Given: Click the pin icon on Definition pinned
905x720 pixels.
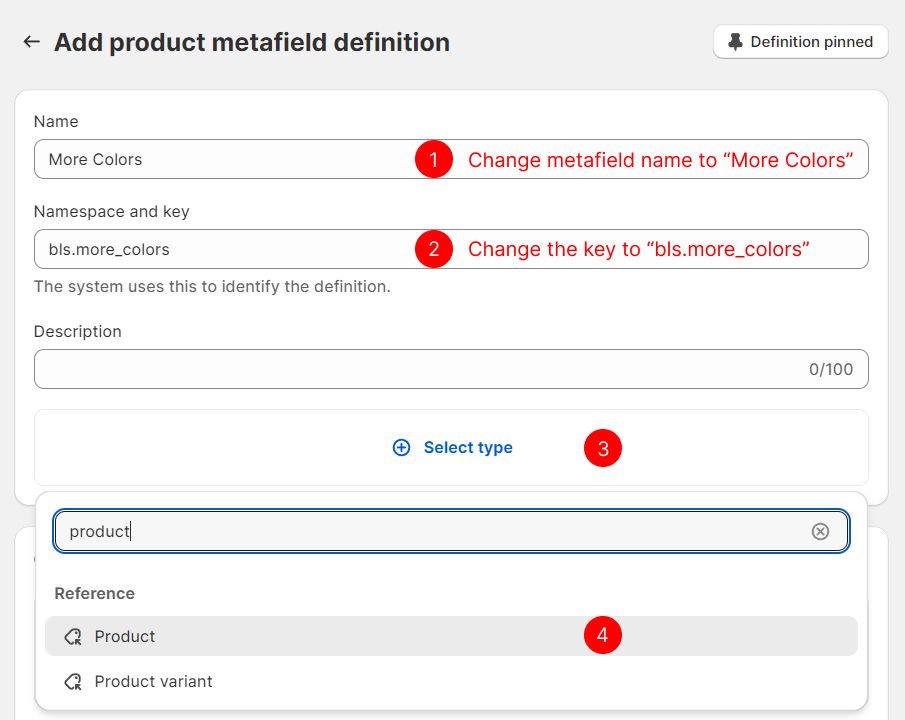Looking at the screenshot, I should [736, 42].
